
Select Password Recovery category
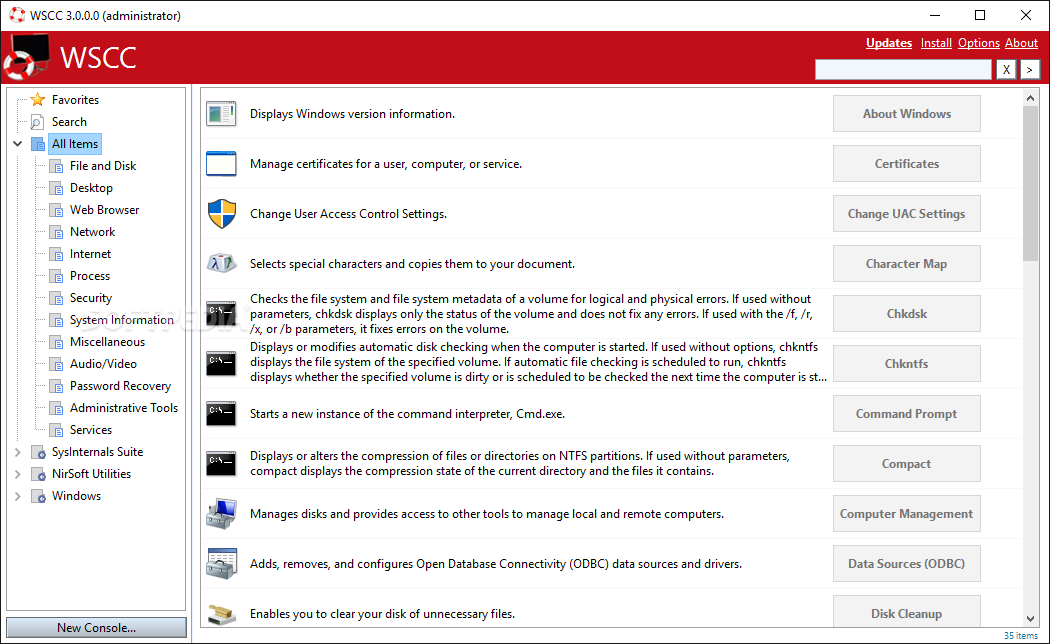coord(121,386)
